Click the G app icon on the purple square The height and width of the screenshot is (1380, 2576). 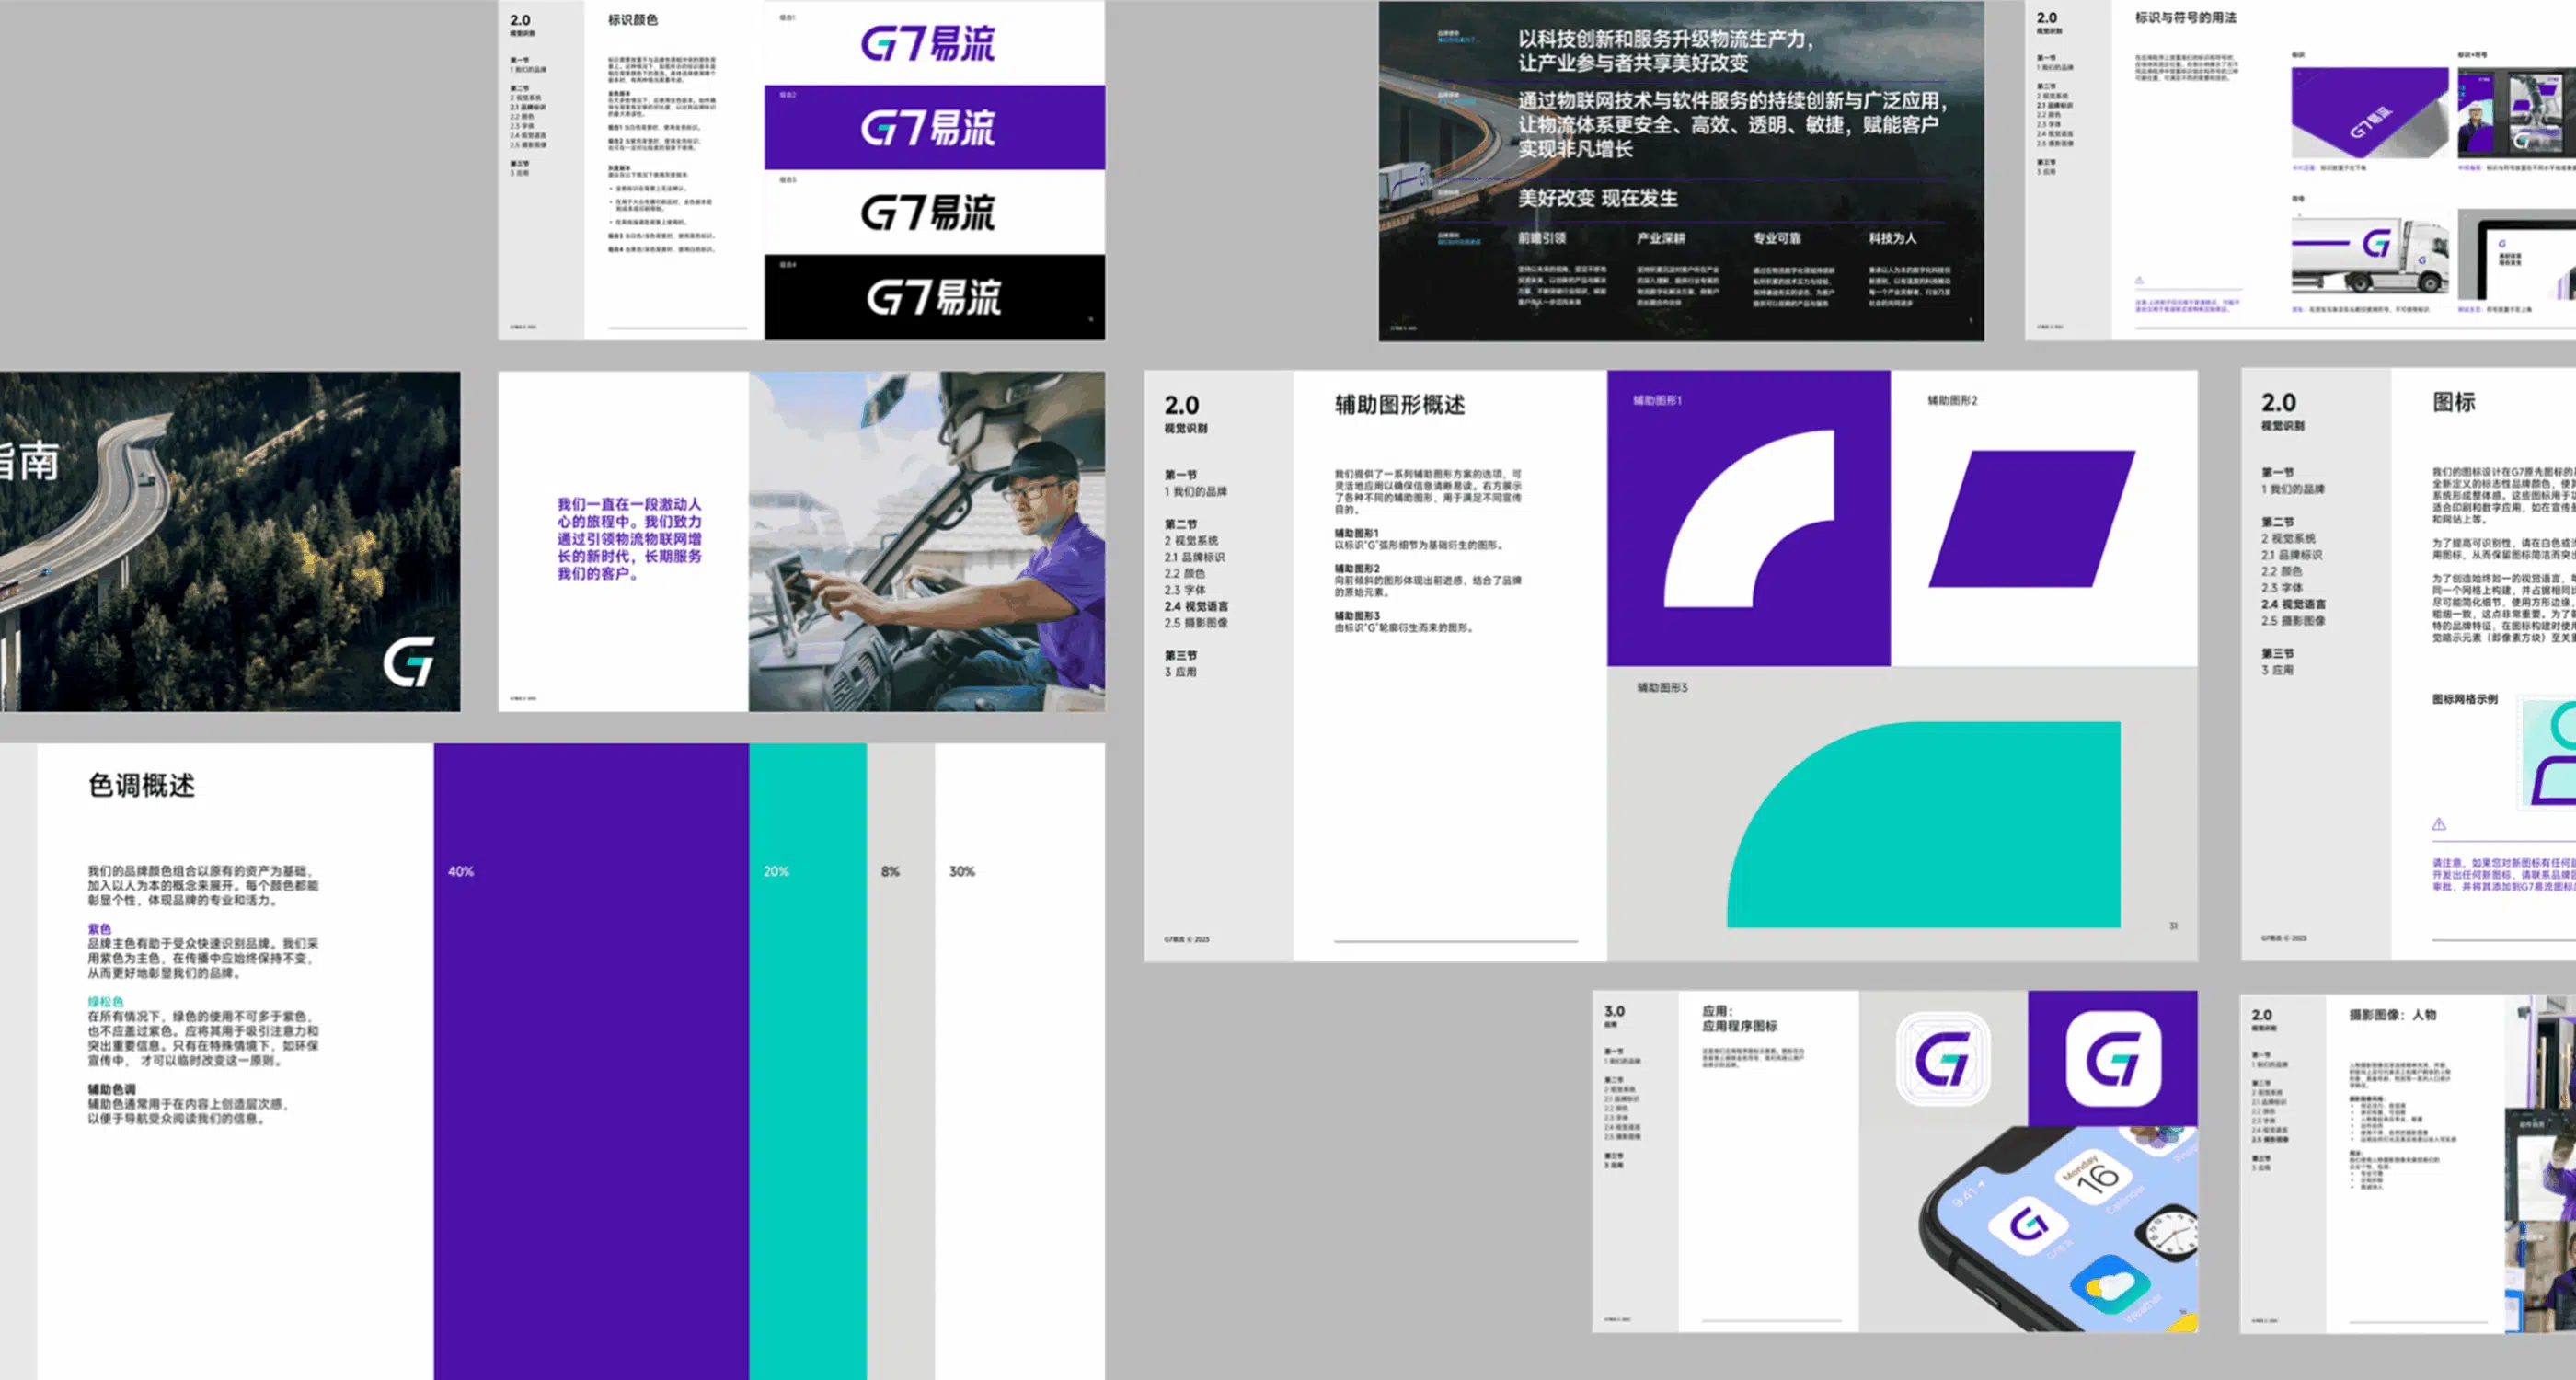tap(2112, 1059)
